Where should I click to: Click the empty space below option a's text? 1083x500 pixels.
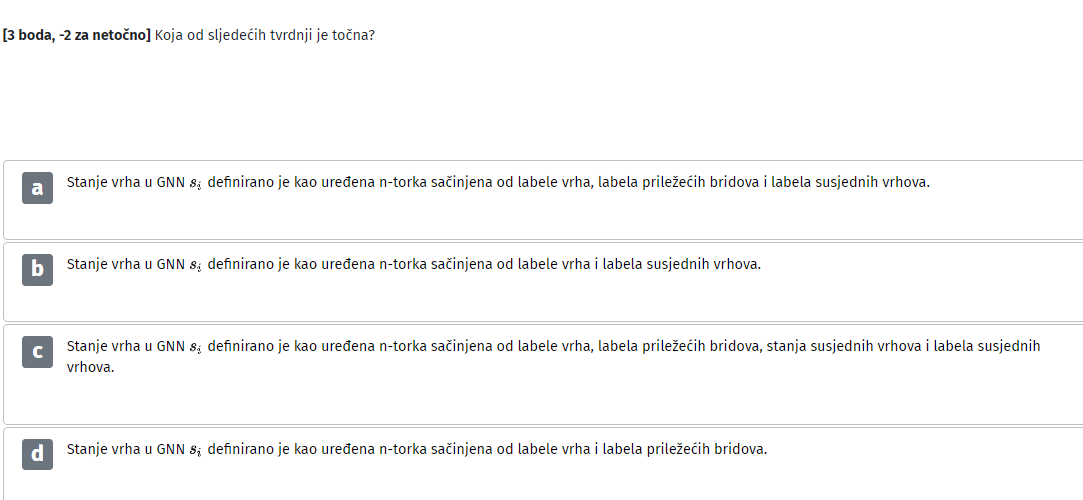pos(542,218)
